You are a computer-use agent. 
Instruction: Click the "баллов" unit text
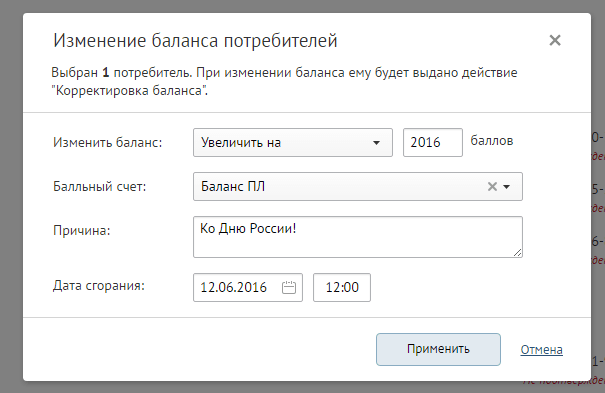(492, 141)
